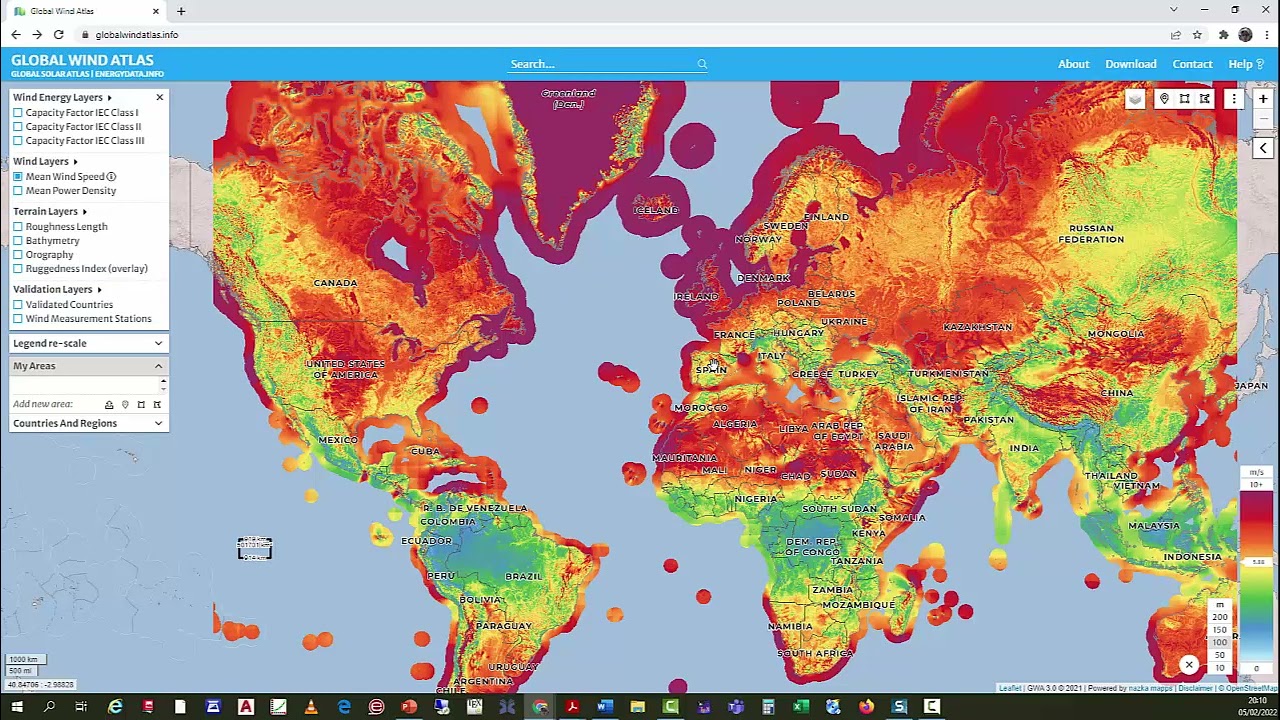Open VLC from the taskbar

point(311,707)
